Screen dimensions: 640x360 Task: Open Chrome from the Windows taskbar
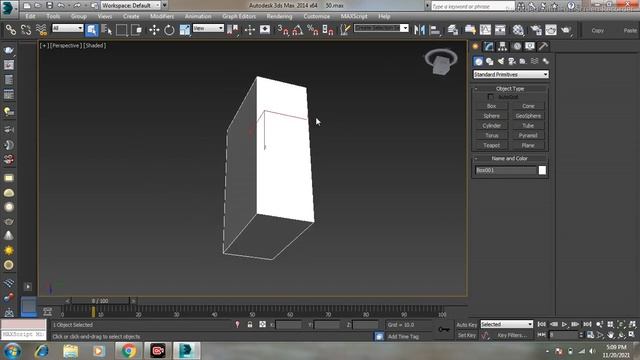[128, 351]
